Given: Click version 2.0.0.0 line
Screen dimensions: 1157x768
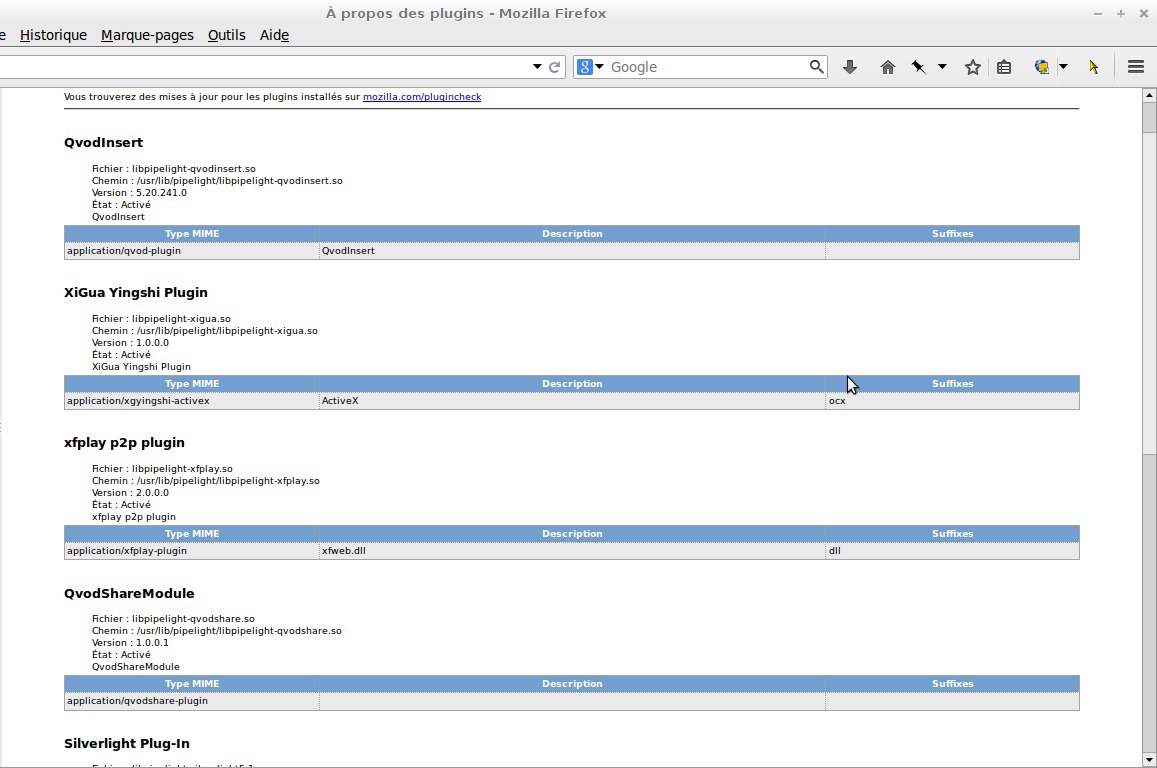Looking at the screenshot, I should [130, 493].
